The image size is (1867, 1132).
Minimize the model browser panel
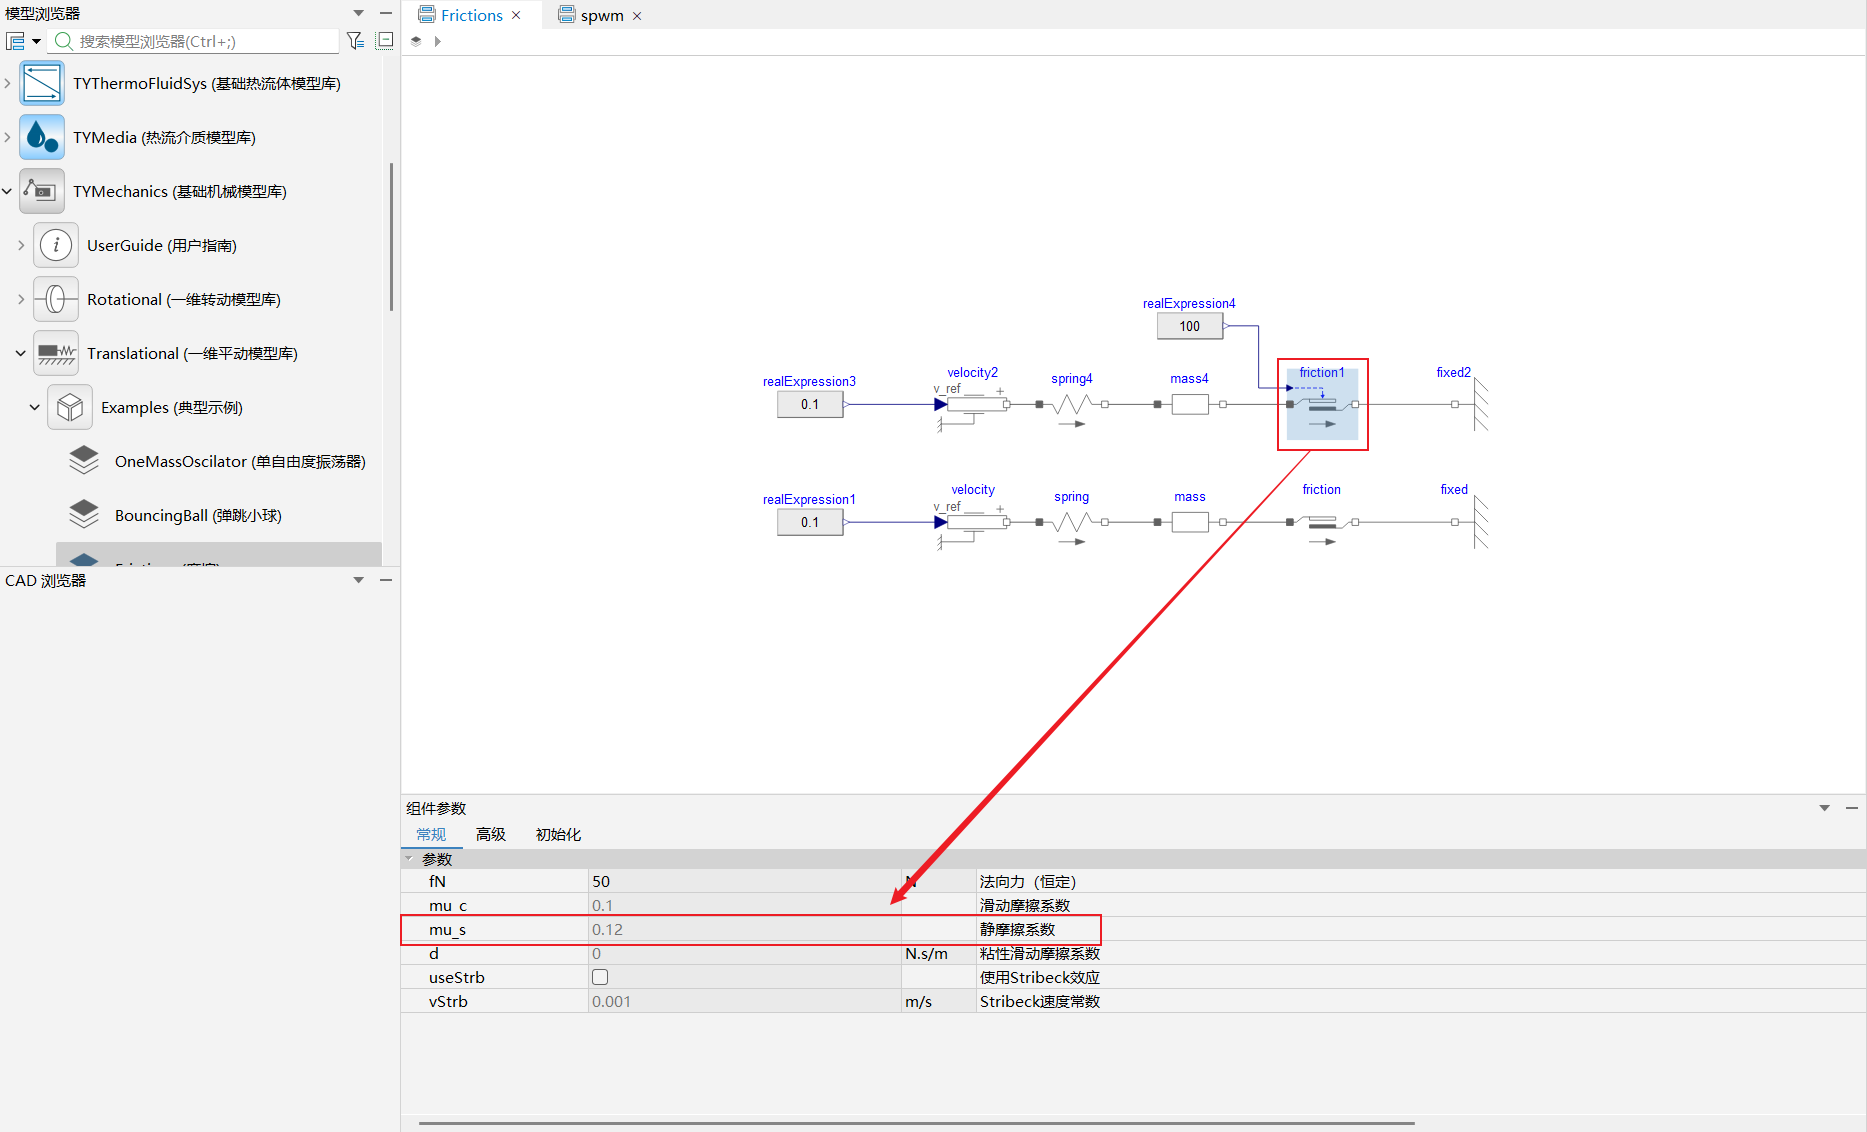[386, 13]
